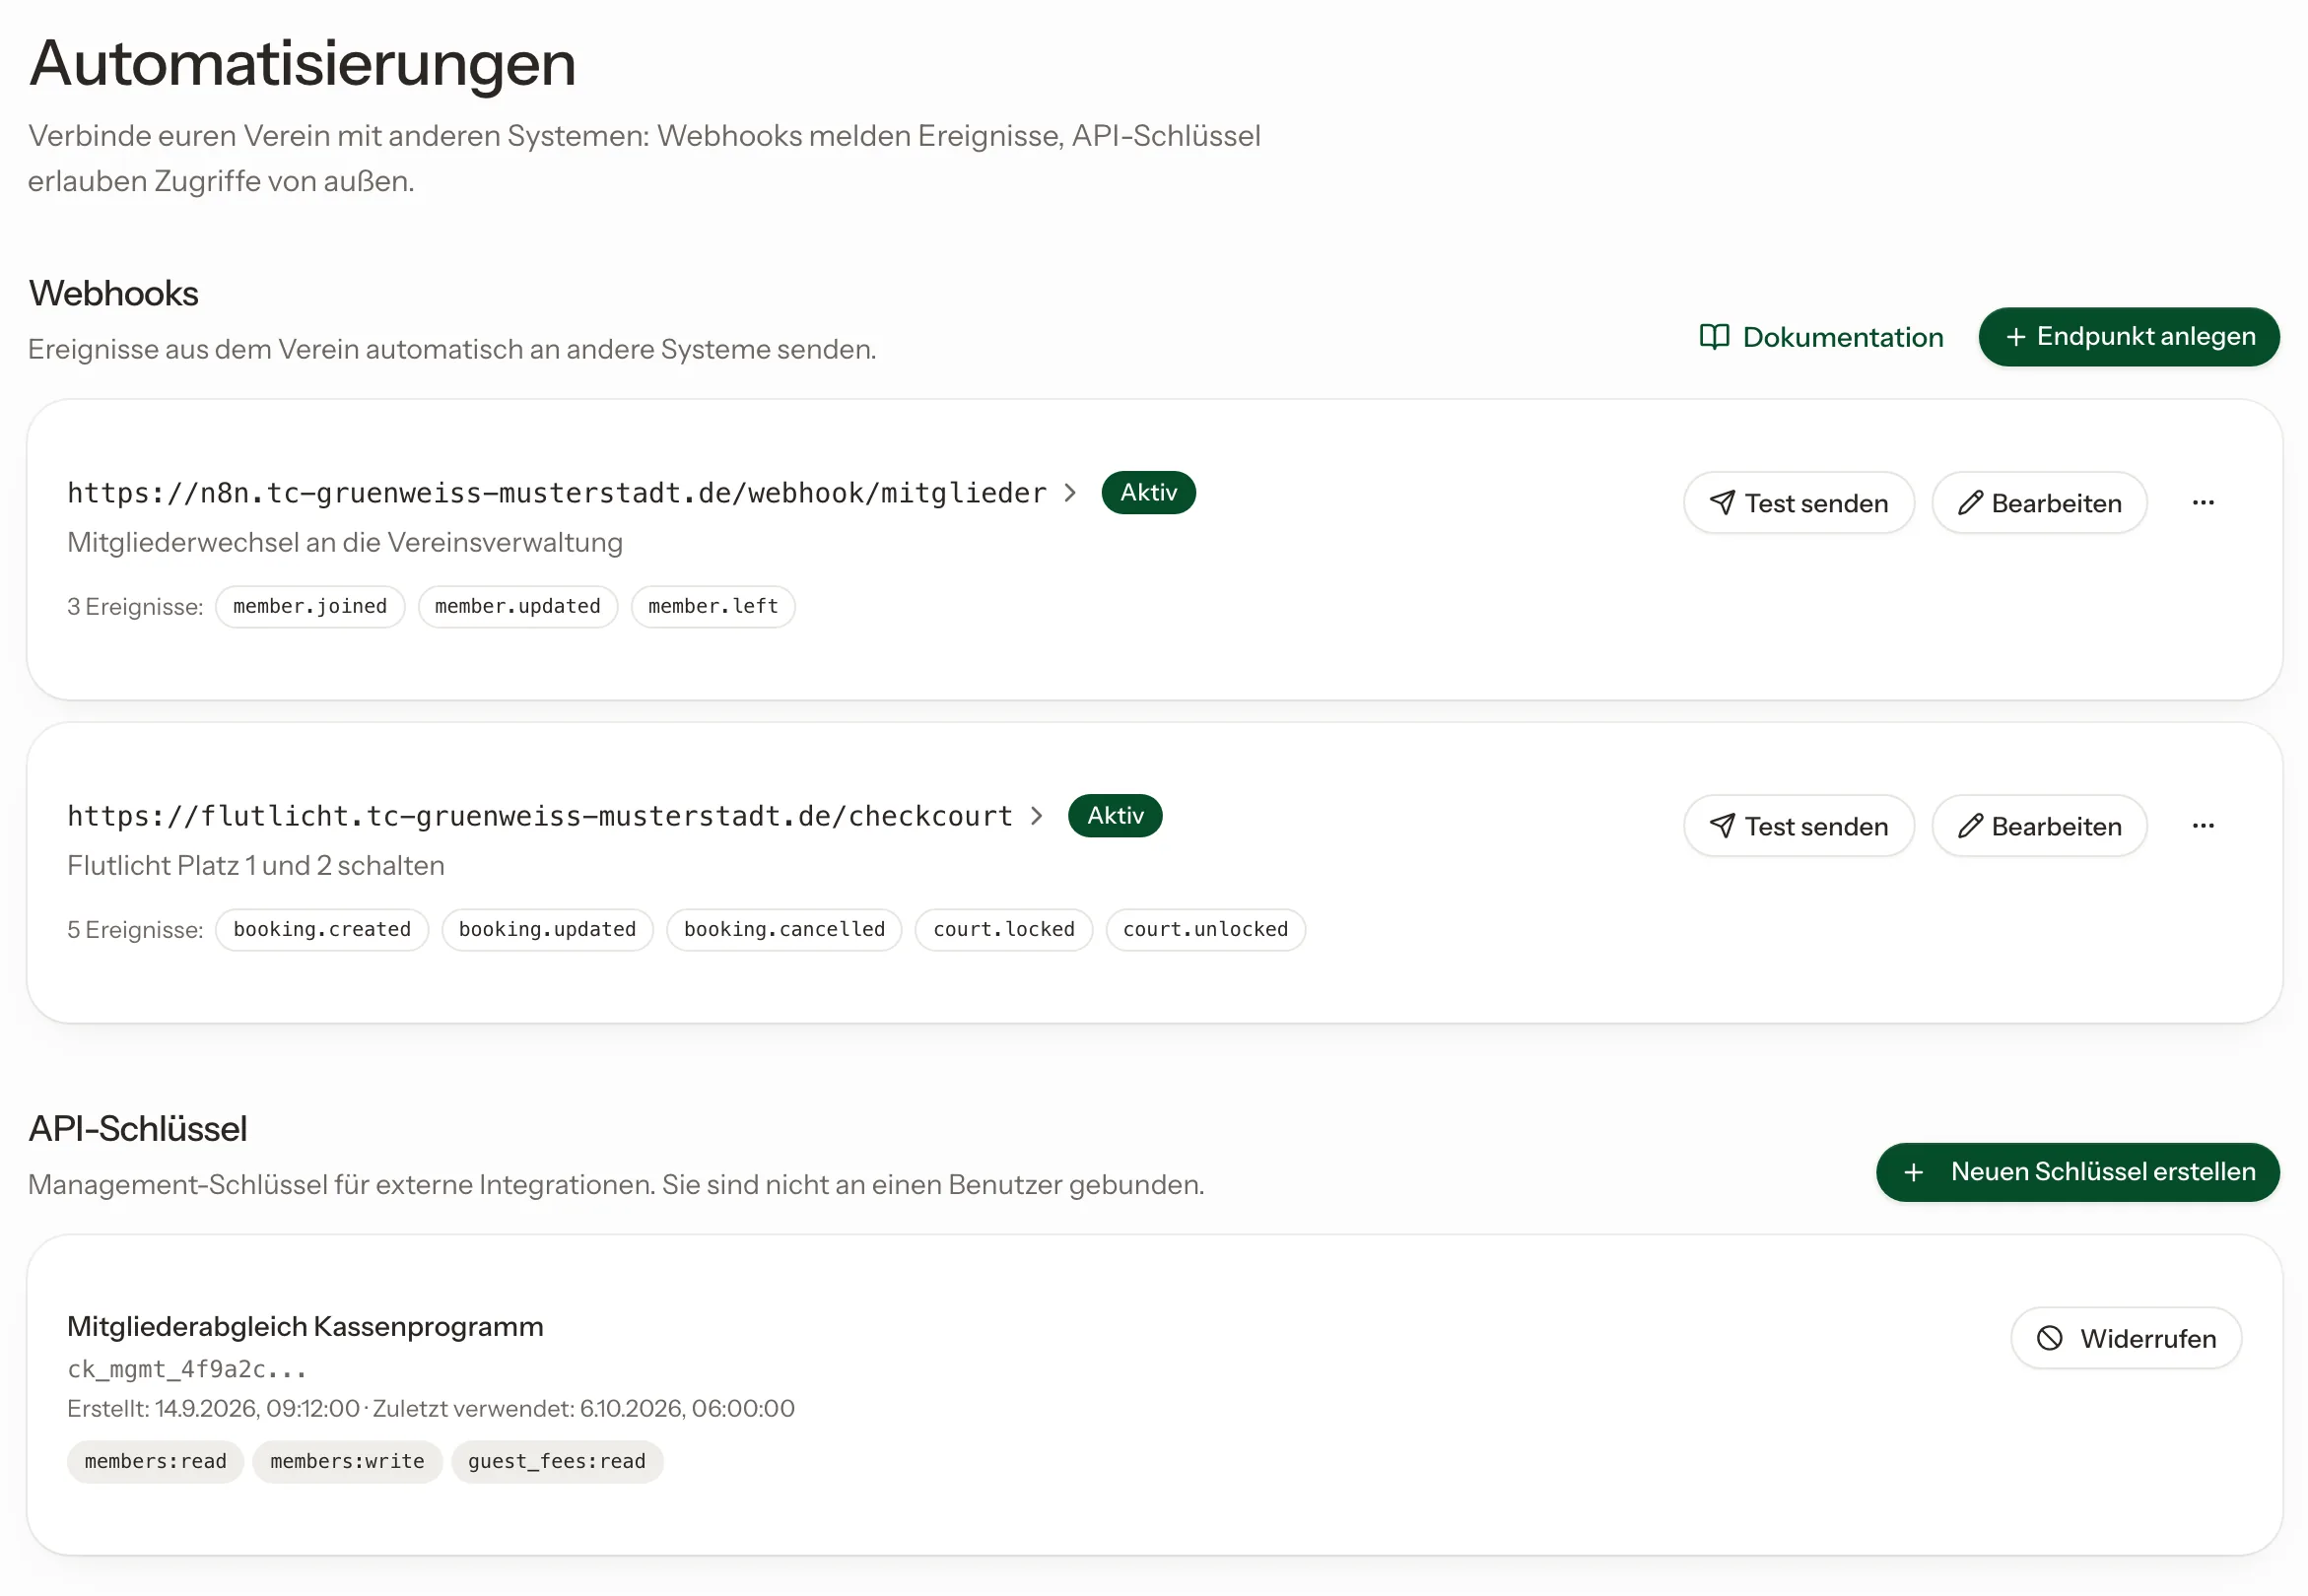
Task: Click 'Flutlicht Platz 1 und 2 schalten' description
Action: click(x=256, y=865)
